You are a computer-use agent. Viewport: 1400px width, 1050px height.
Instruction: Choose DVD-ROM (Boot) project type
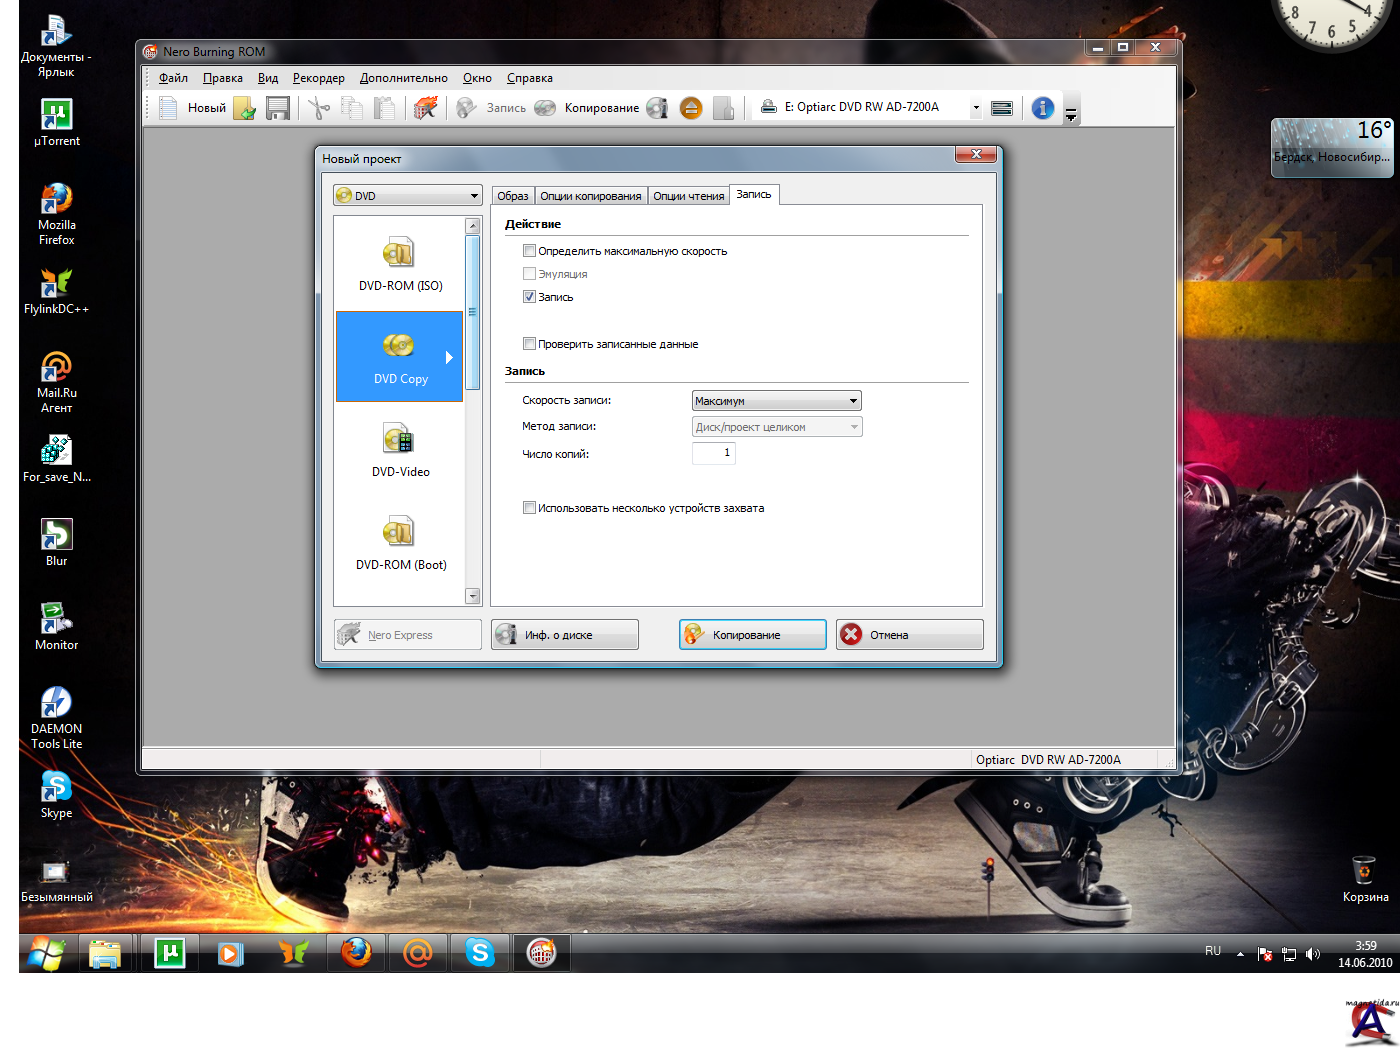(400, 544)
